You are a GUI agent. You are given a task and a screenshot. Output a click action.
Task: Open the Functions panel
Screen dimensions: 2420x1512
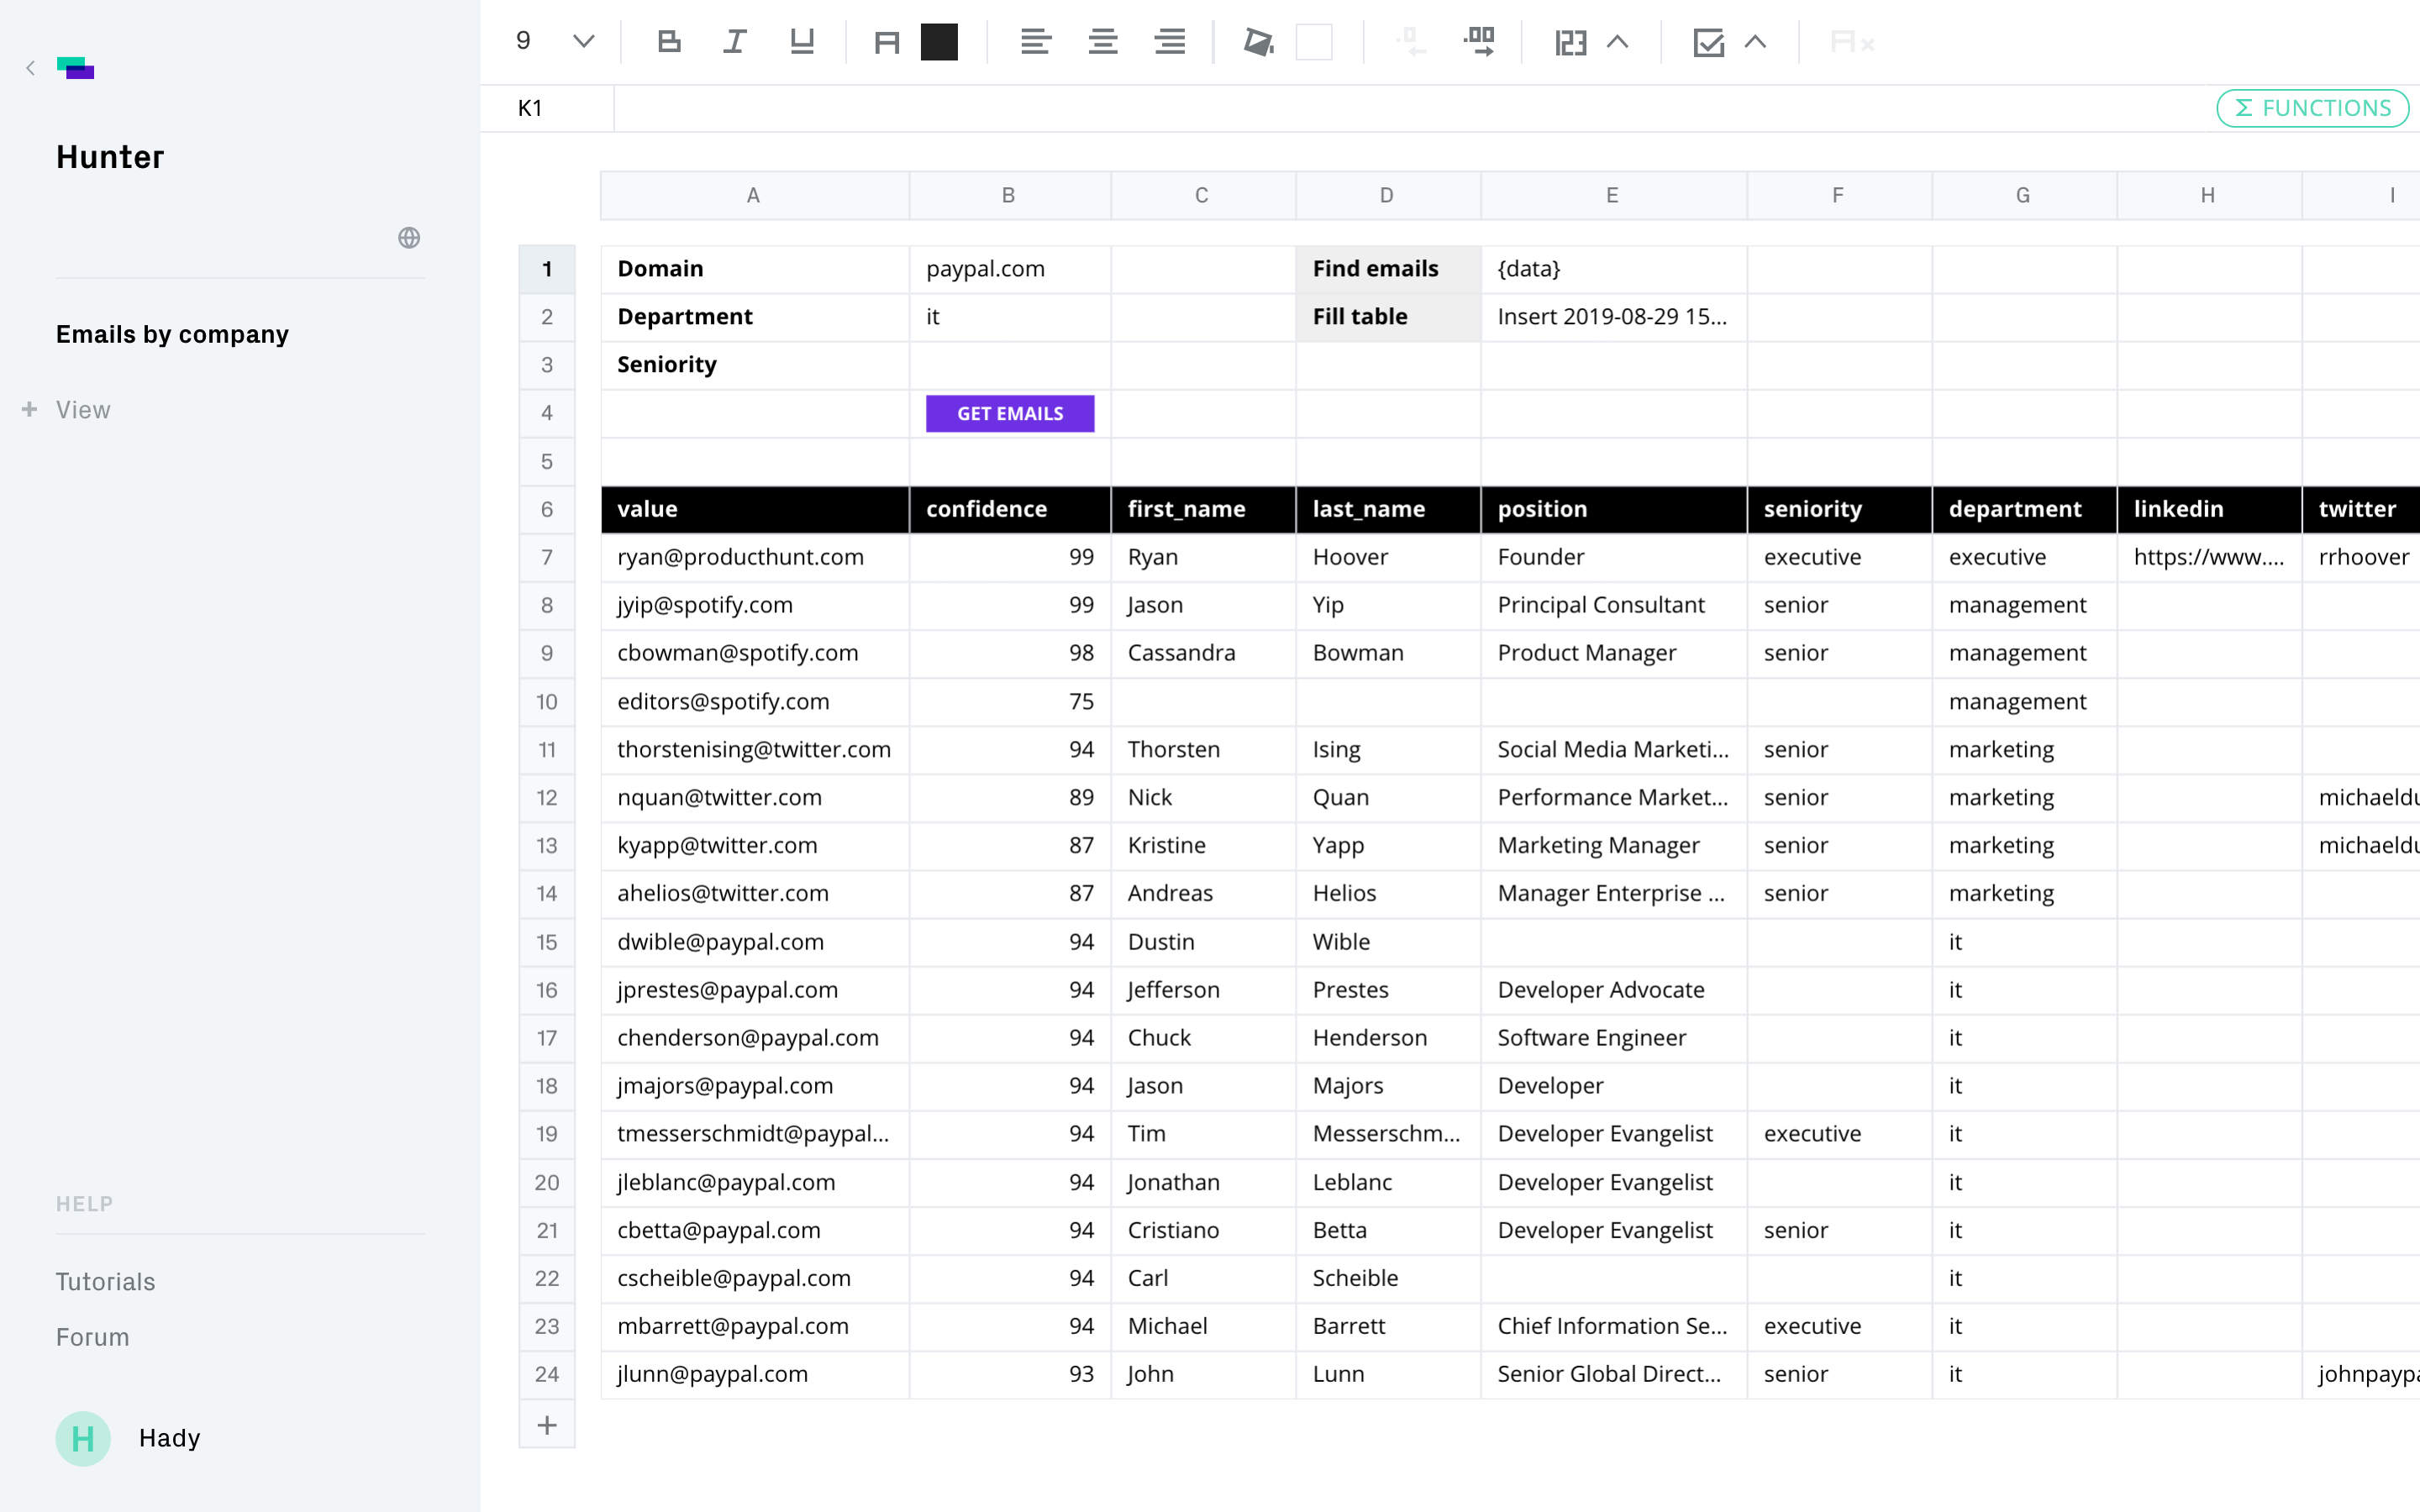tap(2312, 108)
